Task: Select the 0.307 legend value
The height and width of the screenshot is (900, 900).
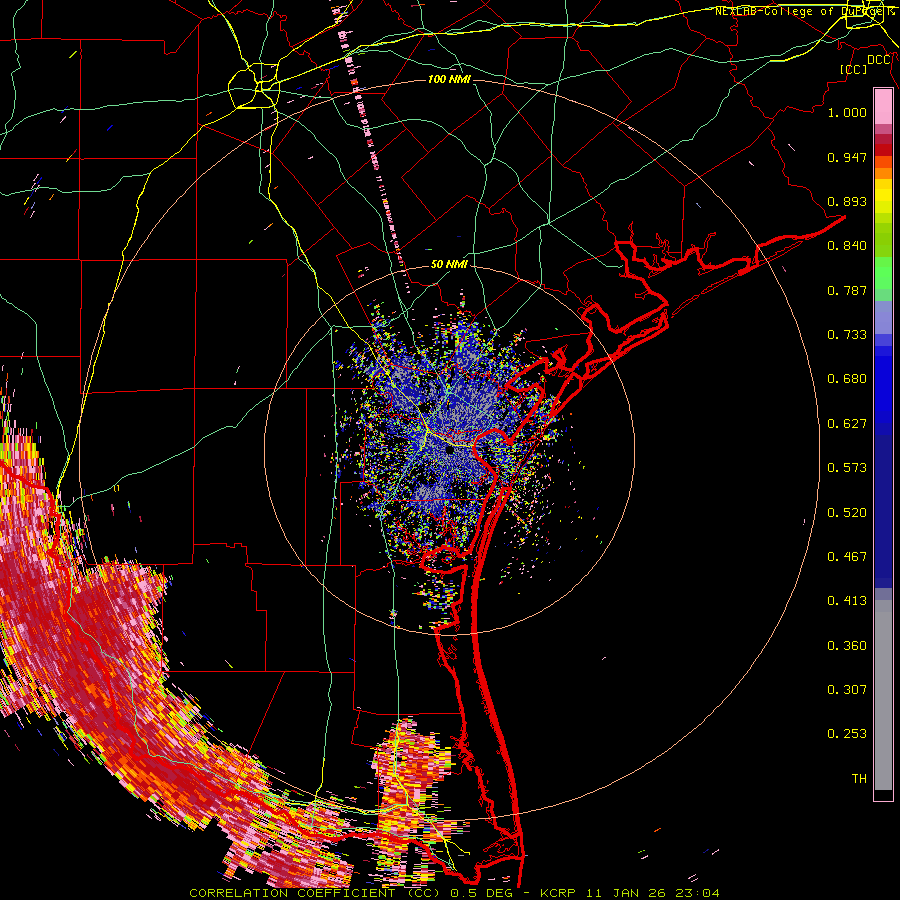Action: pos(847,690)
